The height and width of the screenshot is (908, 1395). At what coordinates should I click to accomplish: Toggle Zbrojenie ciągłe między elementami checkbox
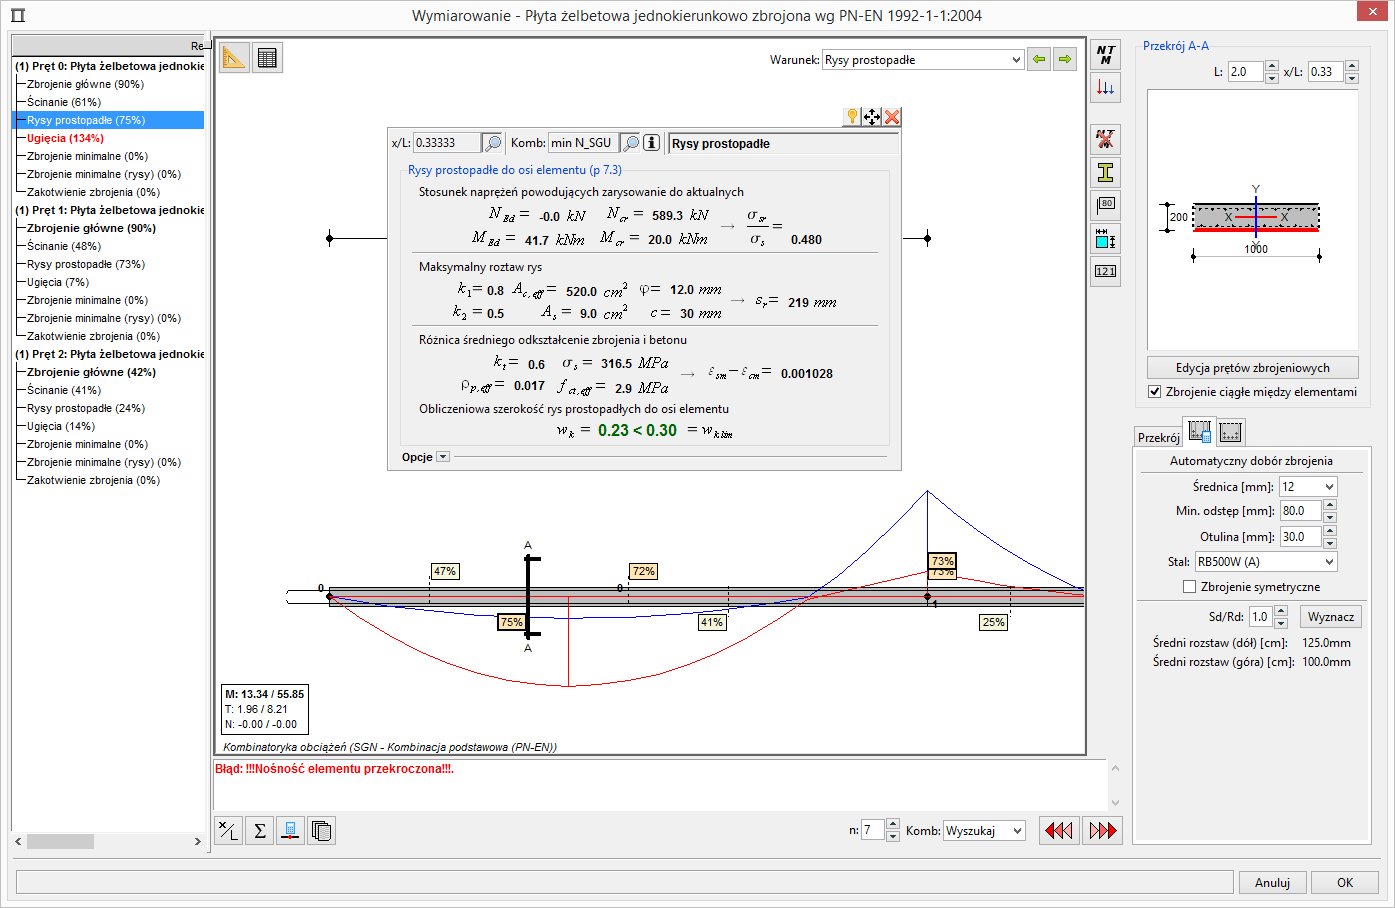click(1155, 392)
